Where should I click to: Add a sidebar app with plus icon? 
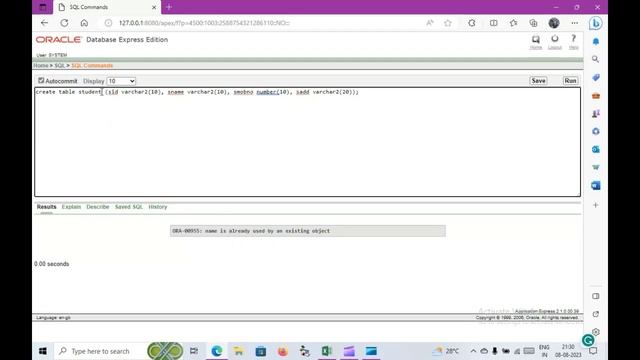point(596,205)
